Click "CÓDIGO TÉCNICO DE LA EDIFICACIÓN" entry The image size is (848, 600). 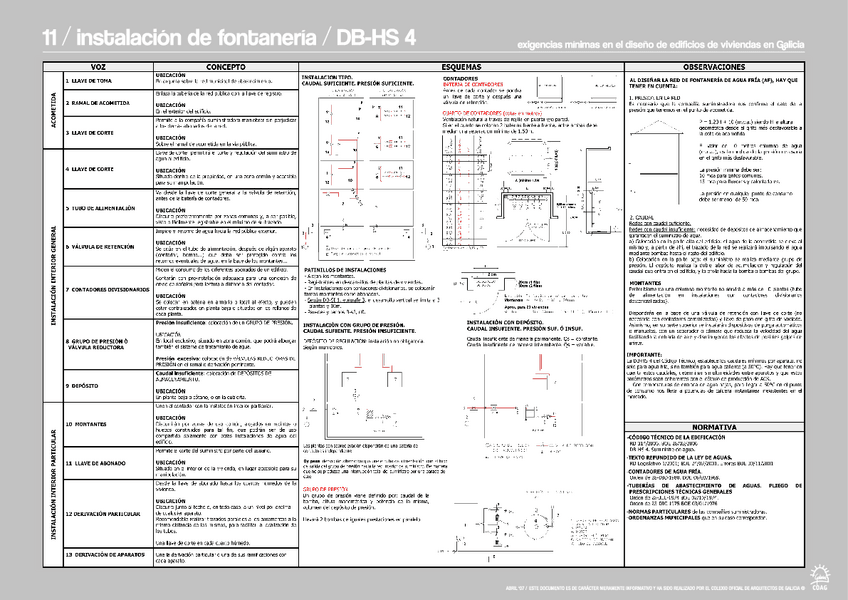pos(677,437)
